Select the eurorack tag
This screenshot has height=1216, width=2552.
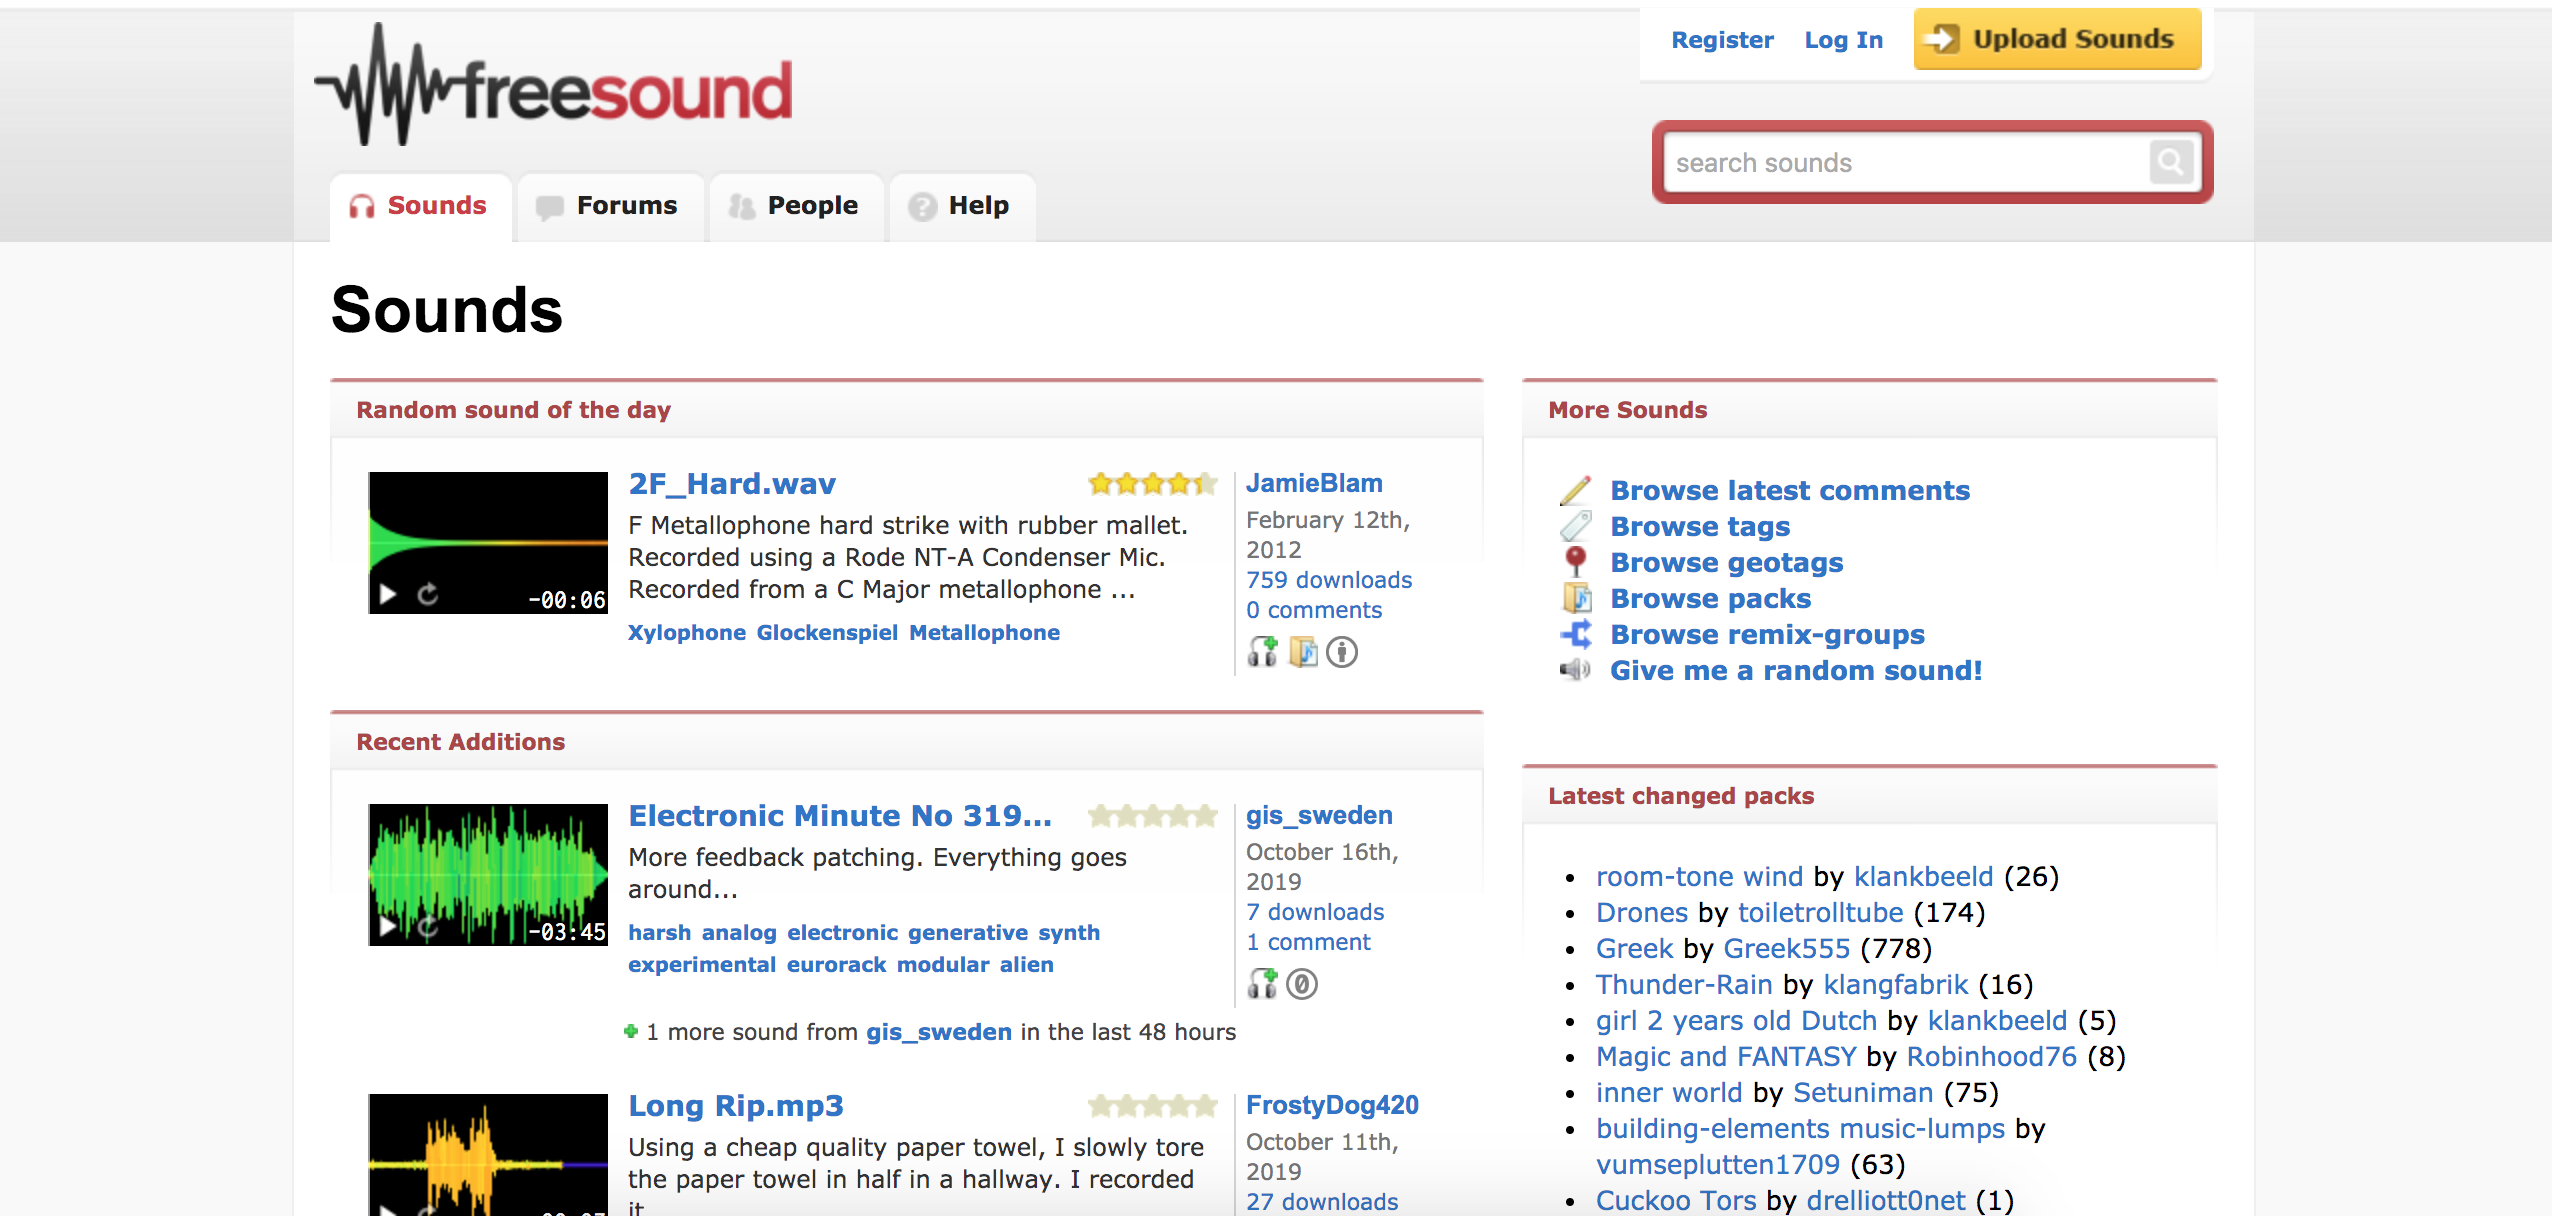[x=836, y=965]
